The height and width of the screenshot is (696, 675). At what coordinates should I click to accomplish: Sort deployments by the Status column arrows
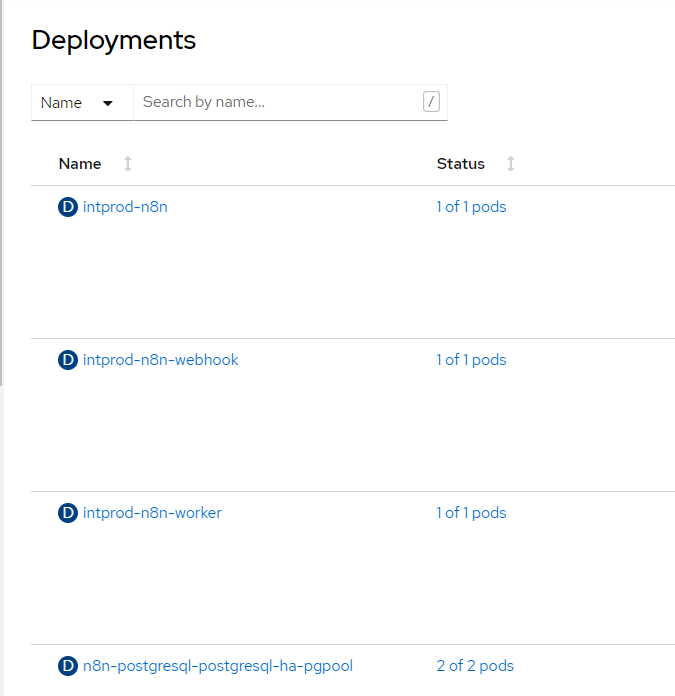511,164
